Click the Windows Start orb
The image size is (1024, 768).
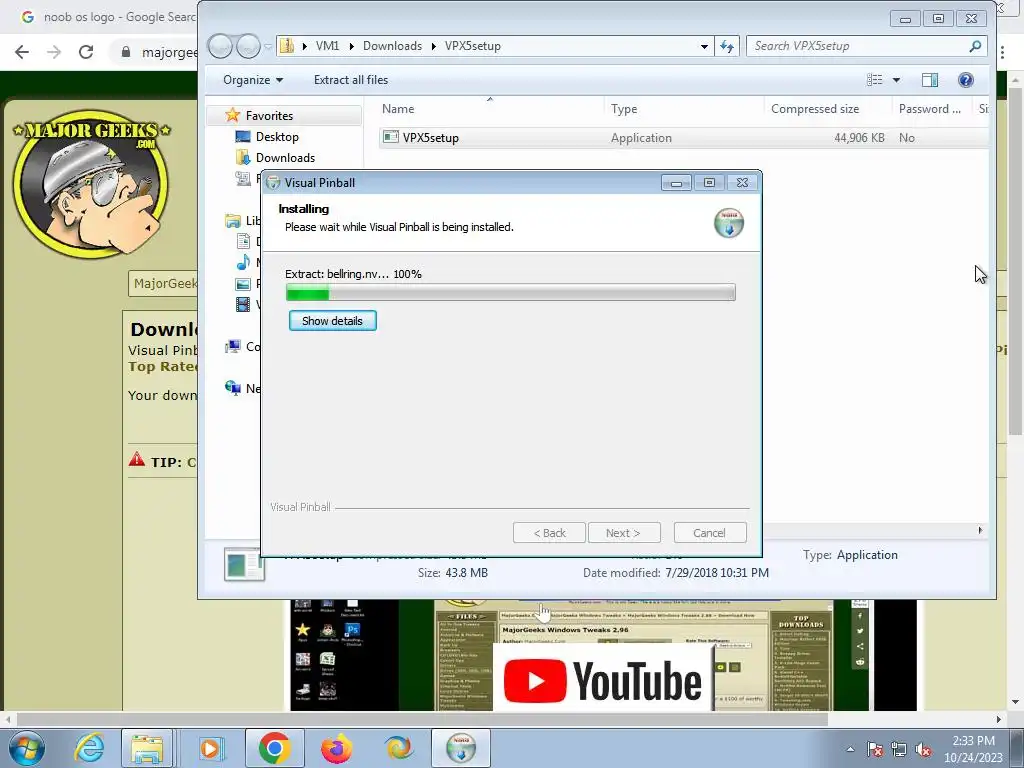pos(26,748)
